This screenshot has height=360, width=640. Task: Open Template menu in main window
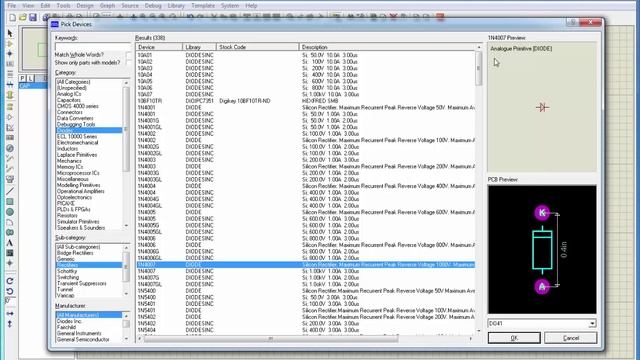point(203,6)
